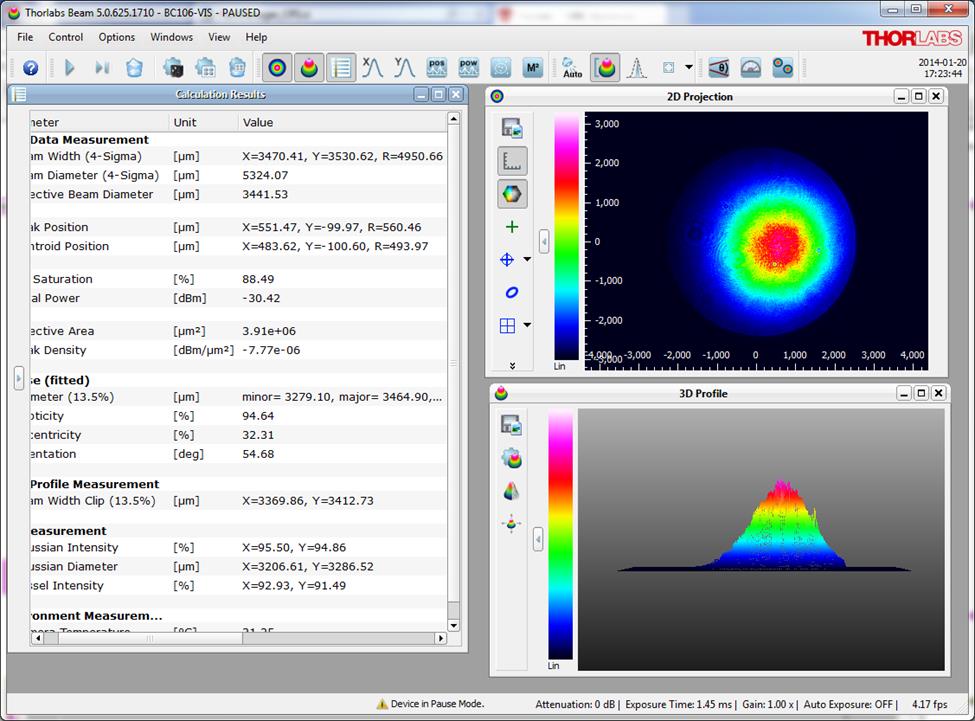Toggle the Calculation Results window toolbar button
Viewport: 975px width, 721px height.
342,68
